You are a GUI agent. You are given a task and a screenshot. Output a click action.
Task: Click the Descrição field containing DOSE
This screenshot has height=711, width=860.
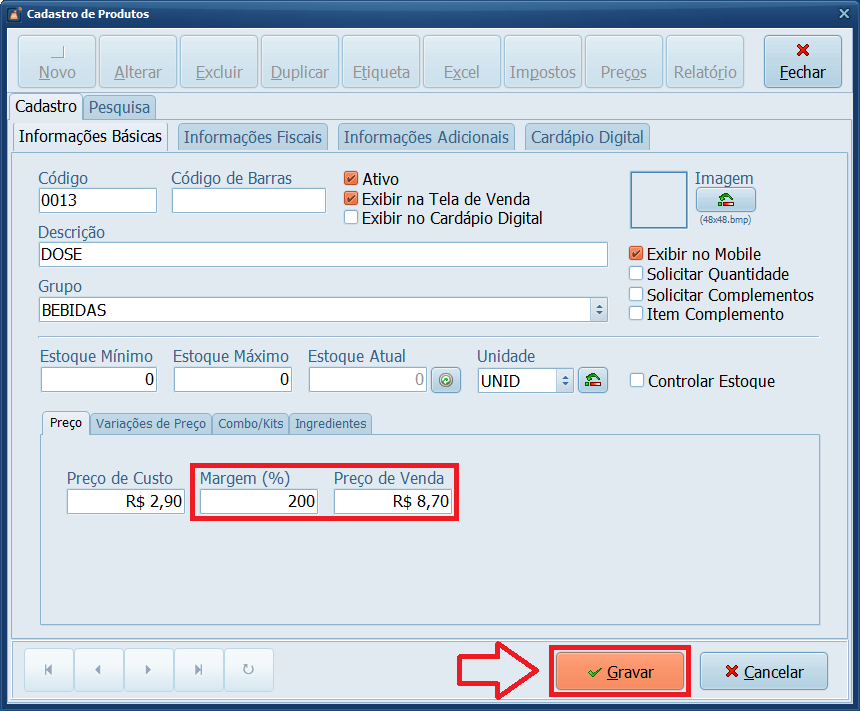pyautogui.click(x=322, y=255)
